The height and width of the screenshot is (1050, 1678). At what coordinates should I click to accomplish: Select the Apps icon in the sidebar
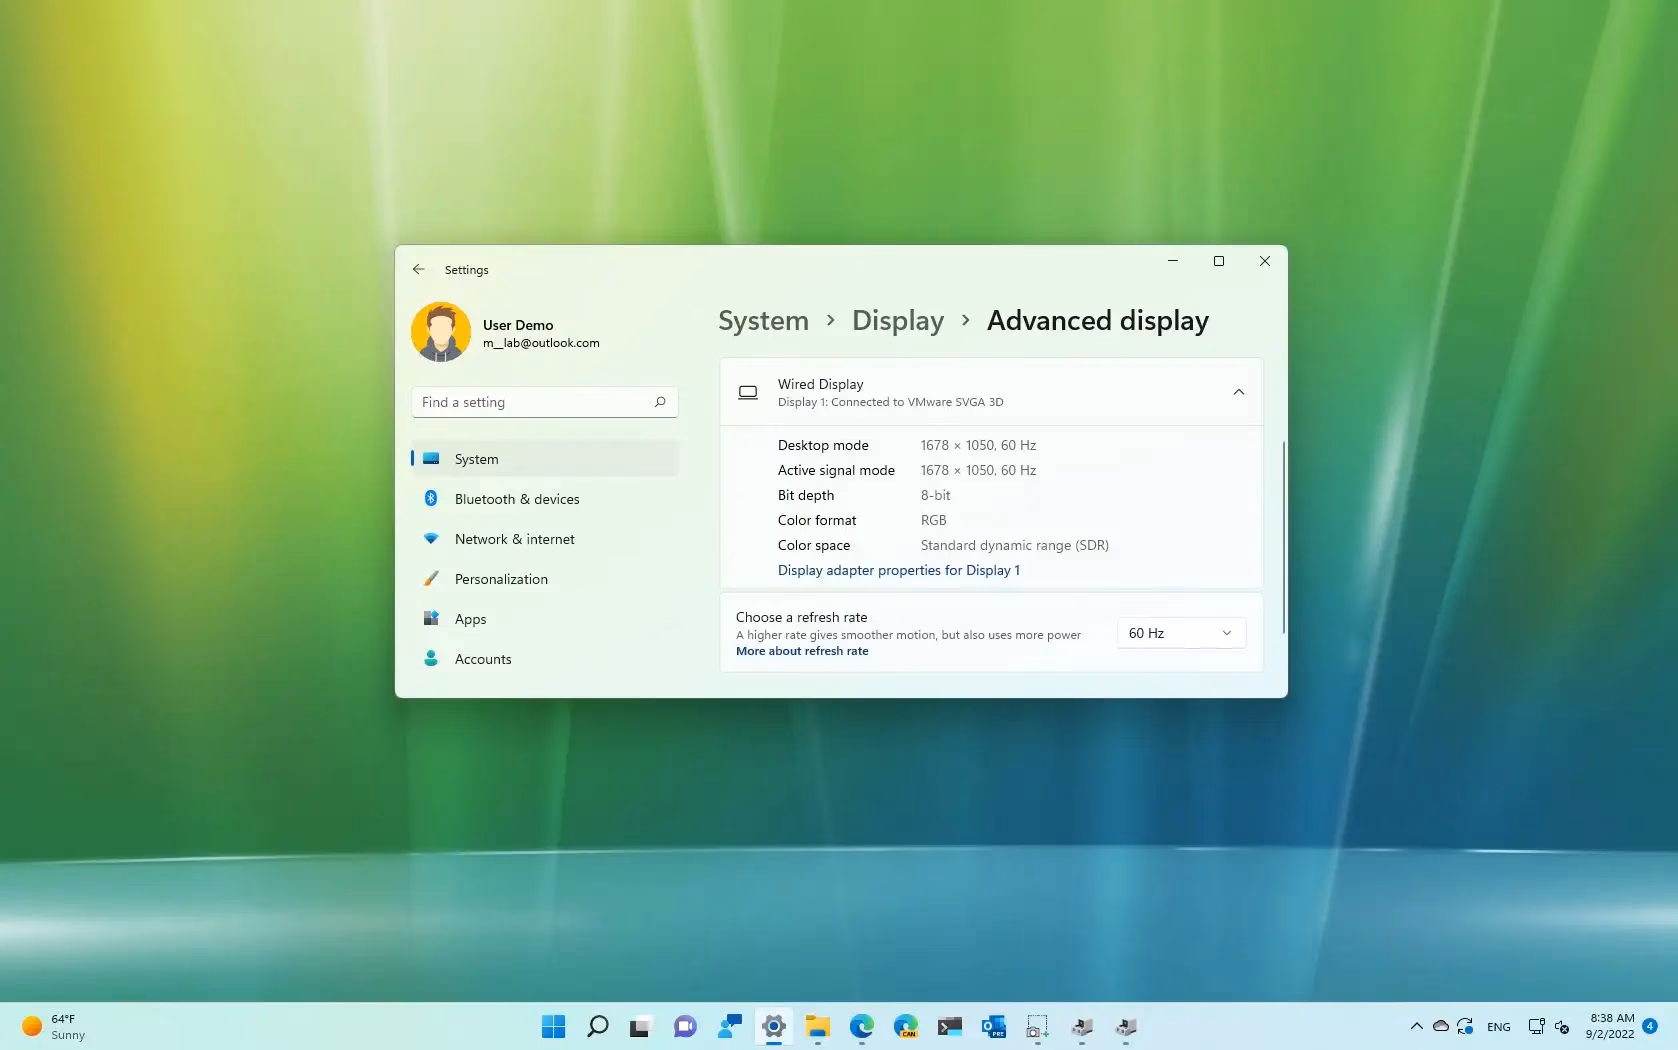tap(430, 618)
